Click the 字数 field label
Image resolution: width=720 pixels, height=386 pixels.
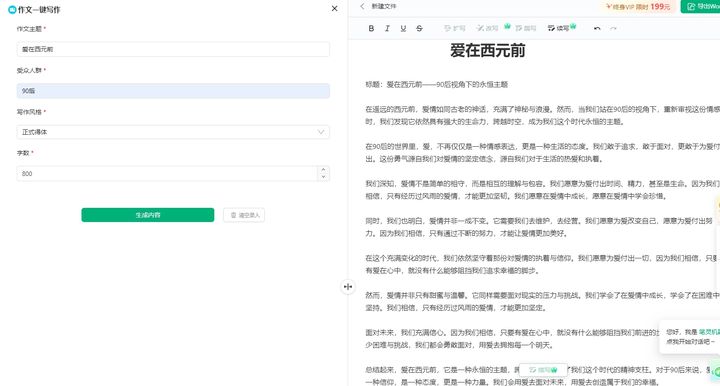coord(23,153)
